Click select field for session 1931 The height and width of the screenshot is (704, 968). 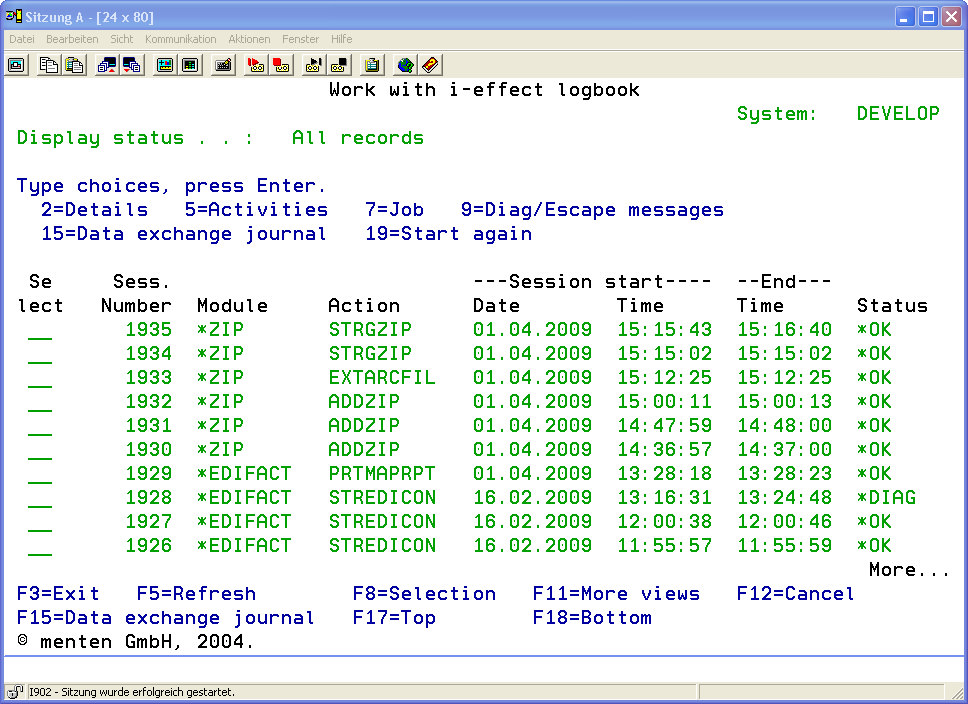pos(40,427)
